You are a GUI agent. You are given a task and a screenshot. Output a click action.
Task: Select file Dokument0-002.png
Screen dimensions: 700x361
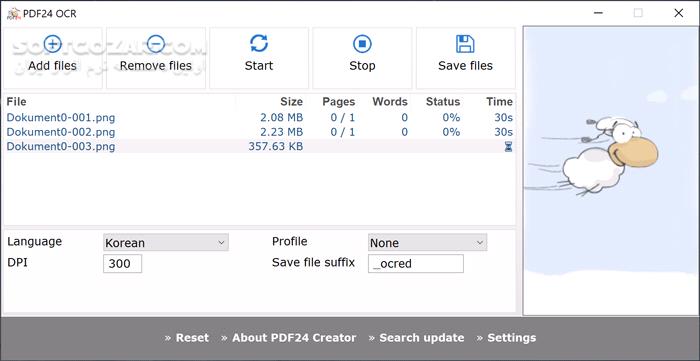tap(61, 132)
